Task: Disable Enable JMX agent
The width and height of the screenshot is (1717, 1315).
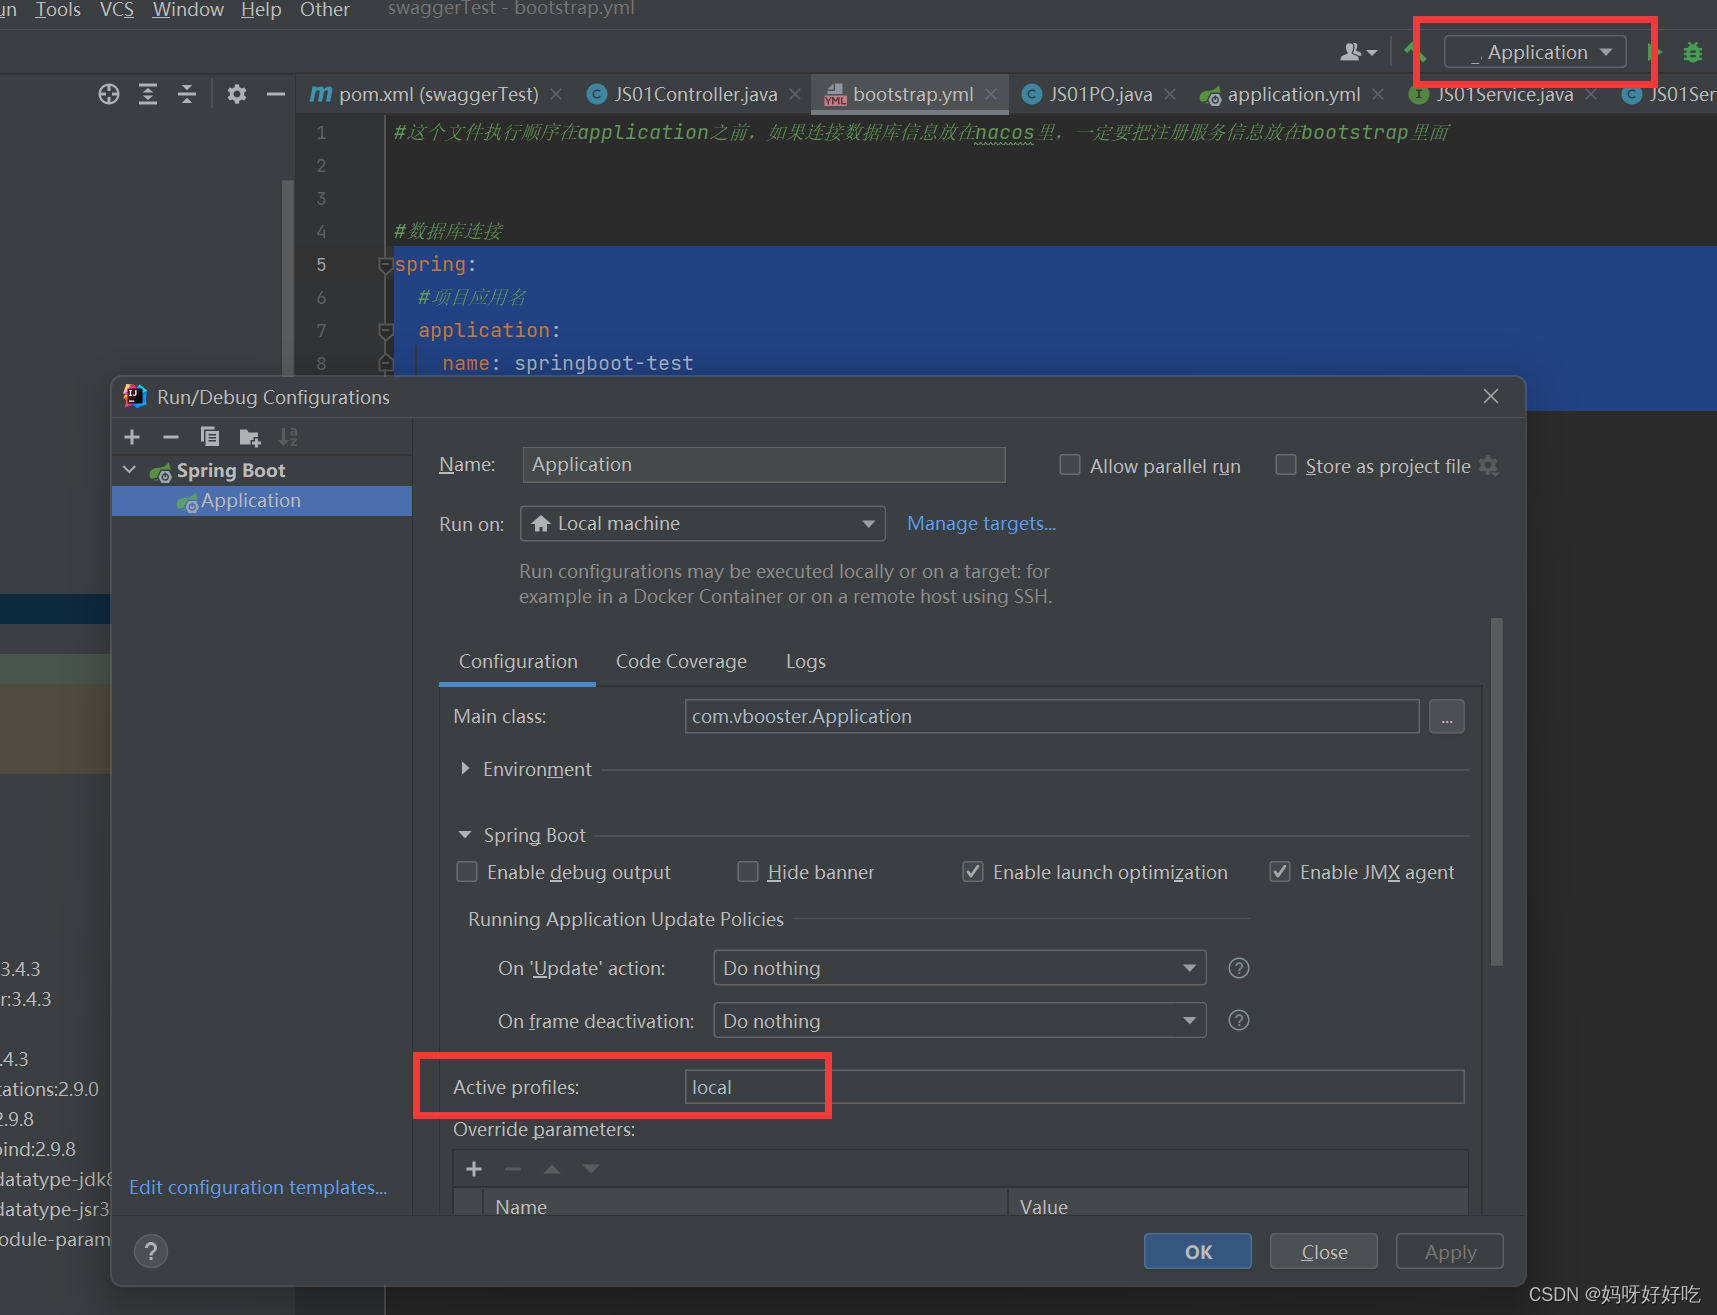Action: point(1280,871)
